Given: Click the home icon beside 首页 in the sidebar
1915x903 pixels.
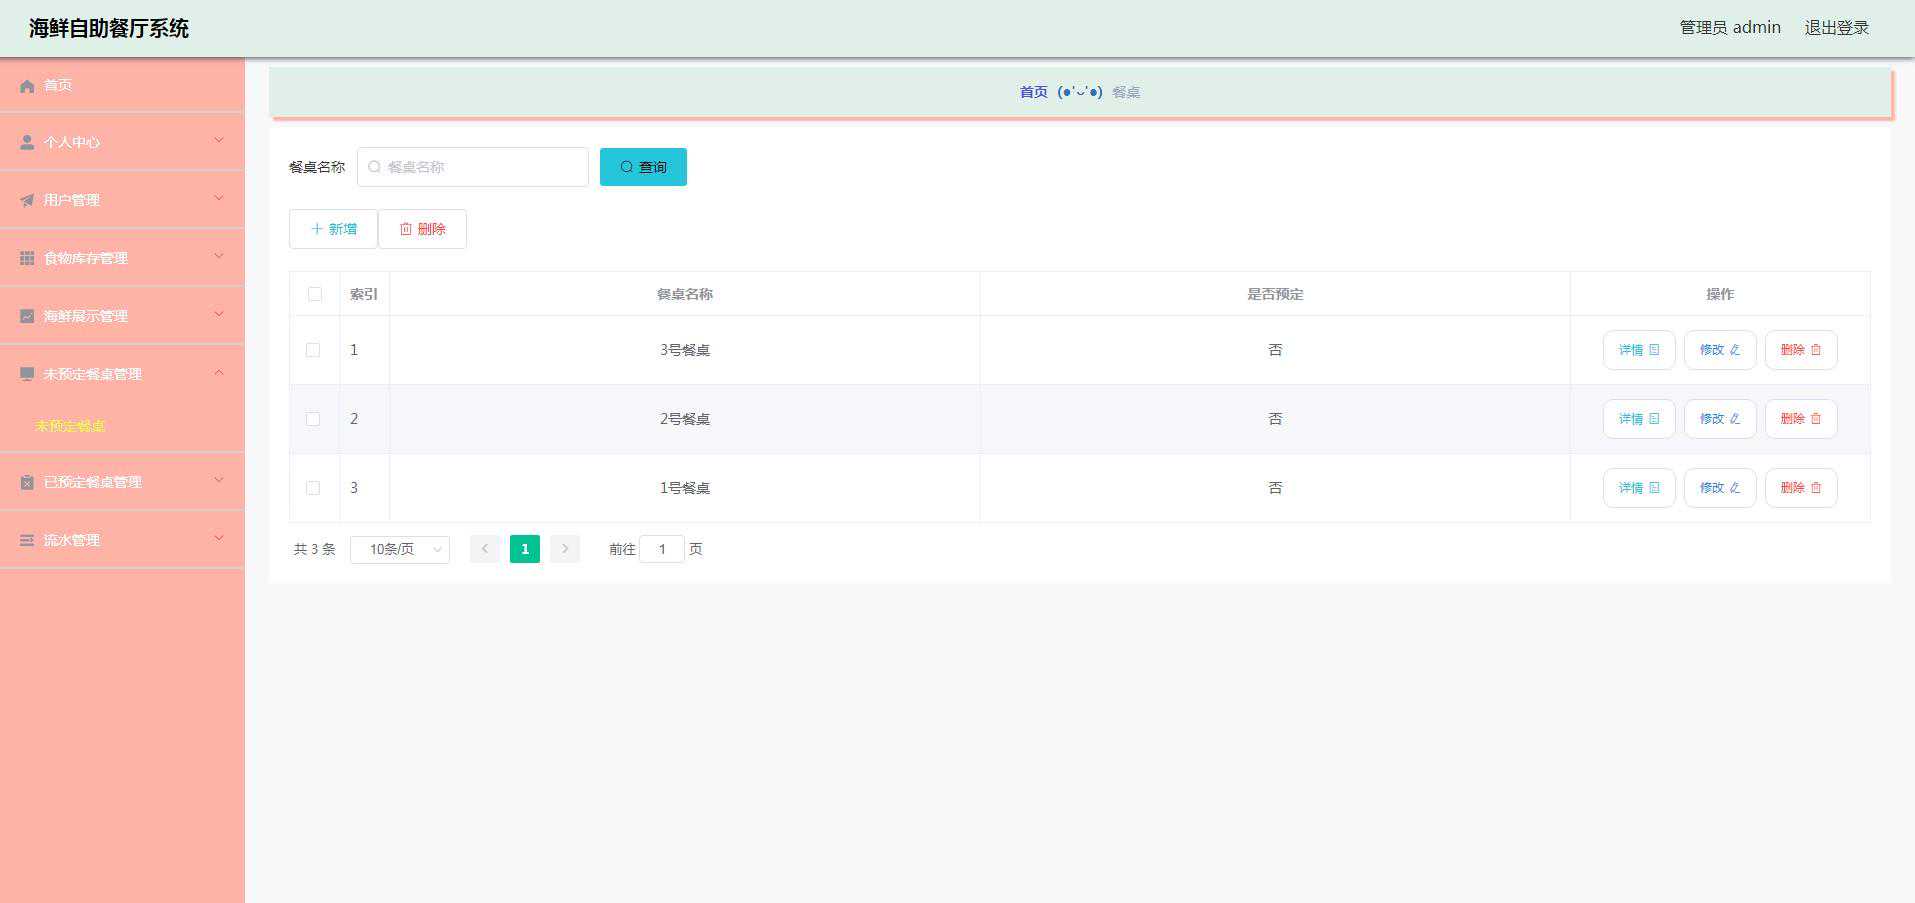Looking at the screenshot, I should 27,86.
